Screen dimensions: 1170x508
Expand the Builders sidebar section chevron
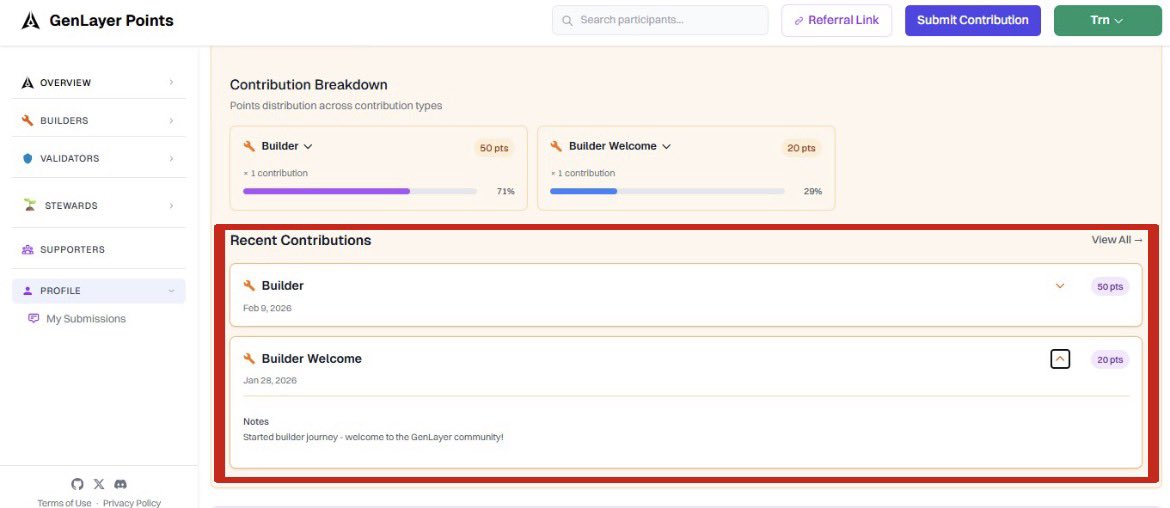click(x=171, y=121)
